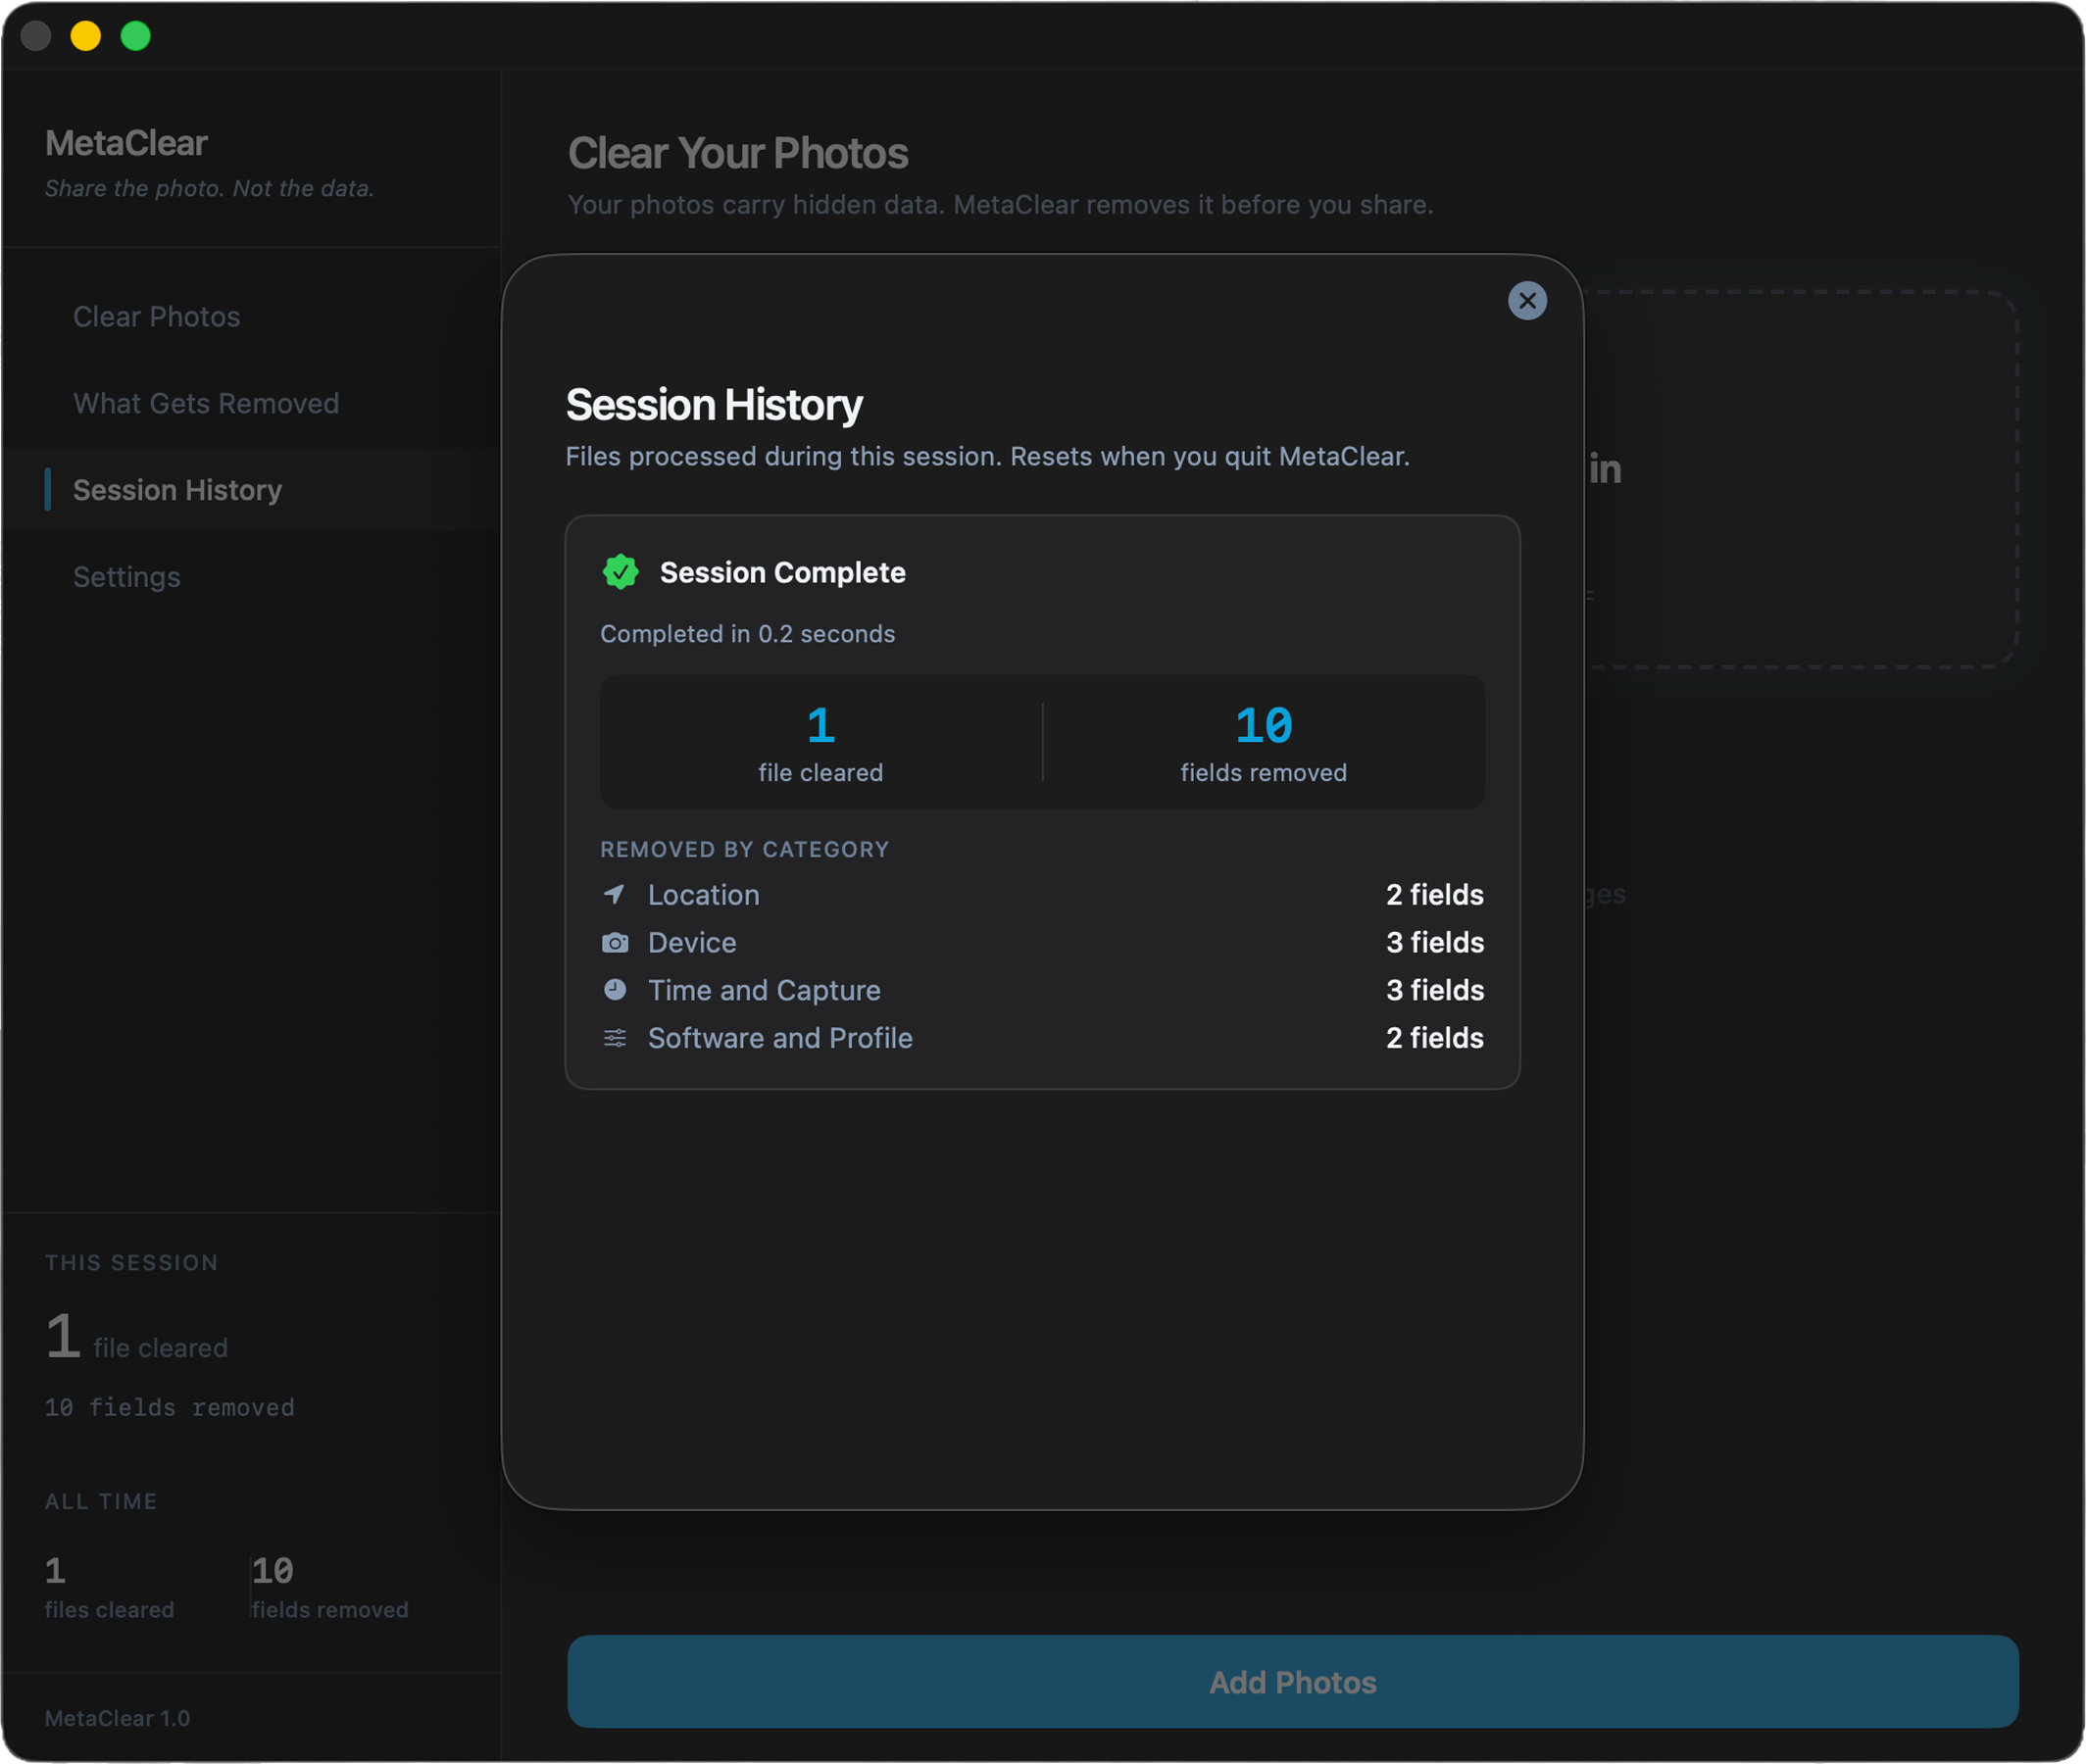Select the Time and Capture label
Viewport: 2087px width, 1764px height.
[x=764, y=990]
